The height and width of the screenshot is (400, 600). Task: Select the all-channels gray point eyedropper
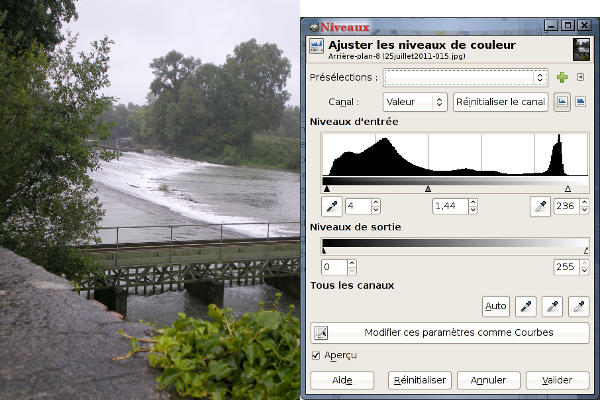551,306
